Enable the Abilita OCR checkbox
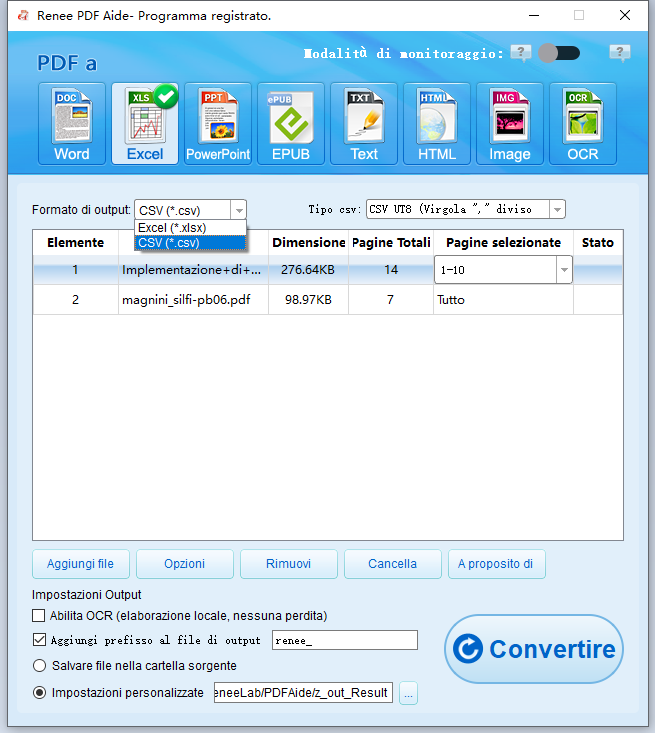This screenshot has width=655, height=733. pos(40,616)
